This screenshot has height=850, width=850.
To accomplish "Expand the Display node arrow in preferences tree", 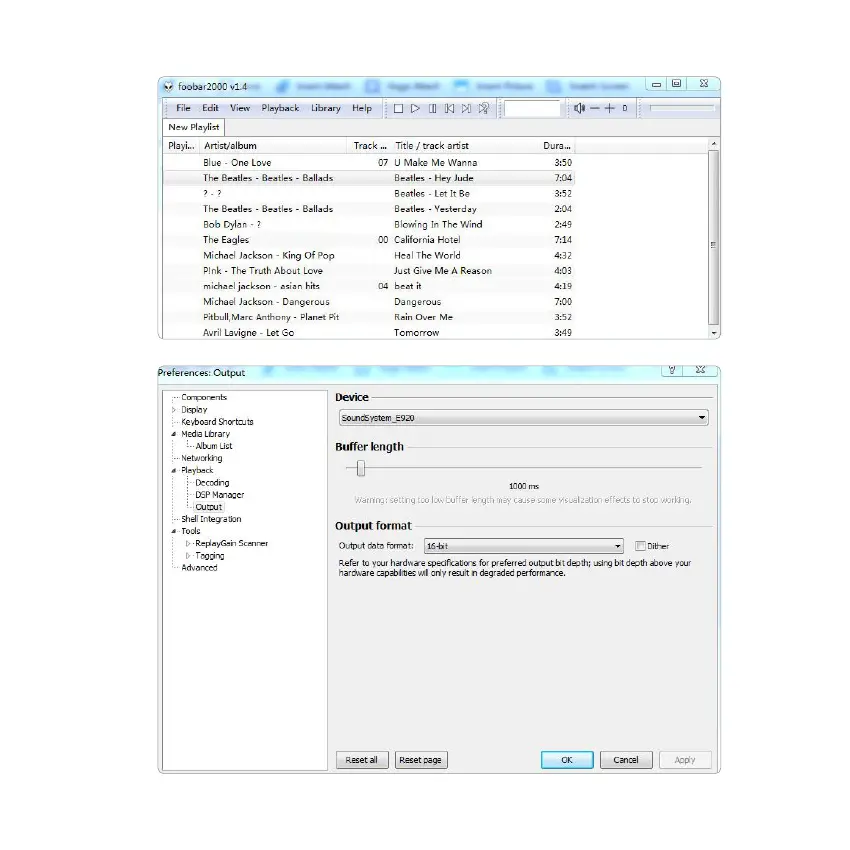I will (174, 410).
